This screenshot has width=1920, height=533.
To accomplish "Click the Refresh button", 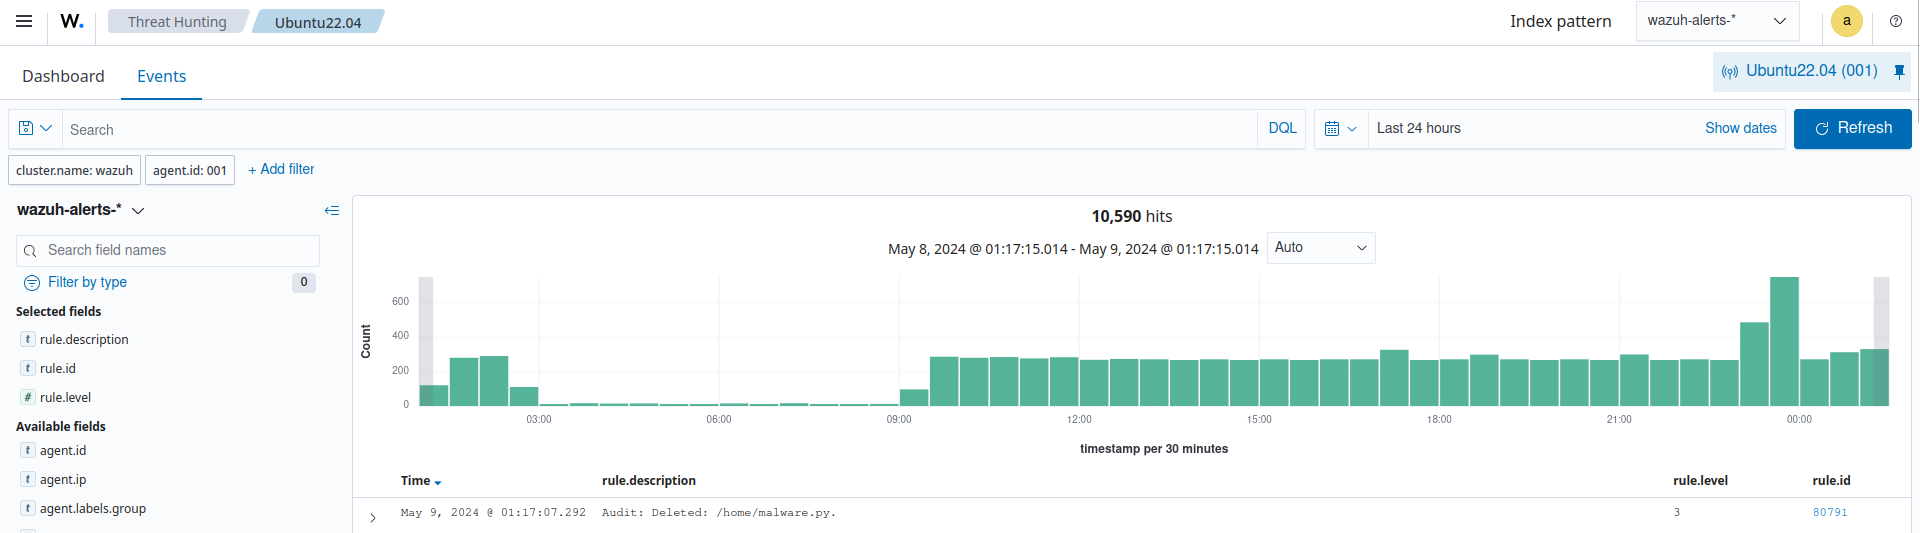I will [x=1852, y=129].
